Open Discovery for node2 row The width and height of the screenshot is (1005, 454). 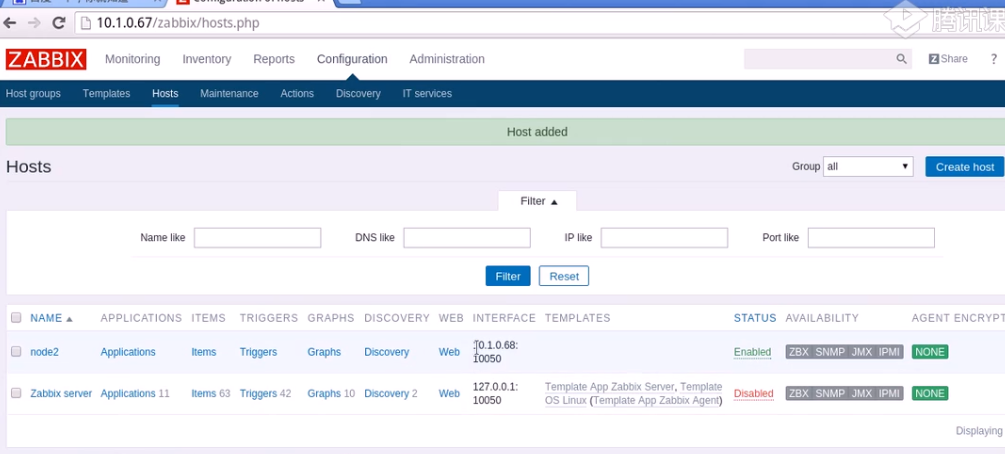pos(386,352)
